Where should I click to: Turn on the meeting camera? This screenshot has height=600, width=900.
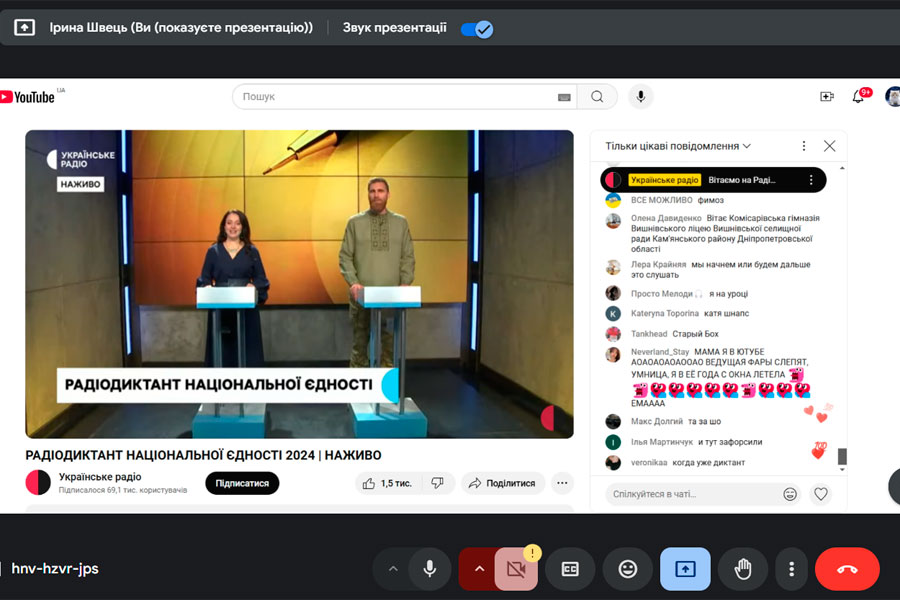(x=516, y=569)
